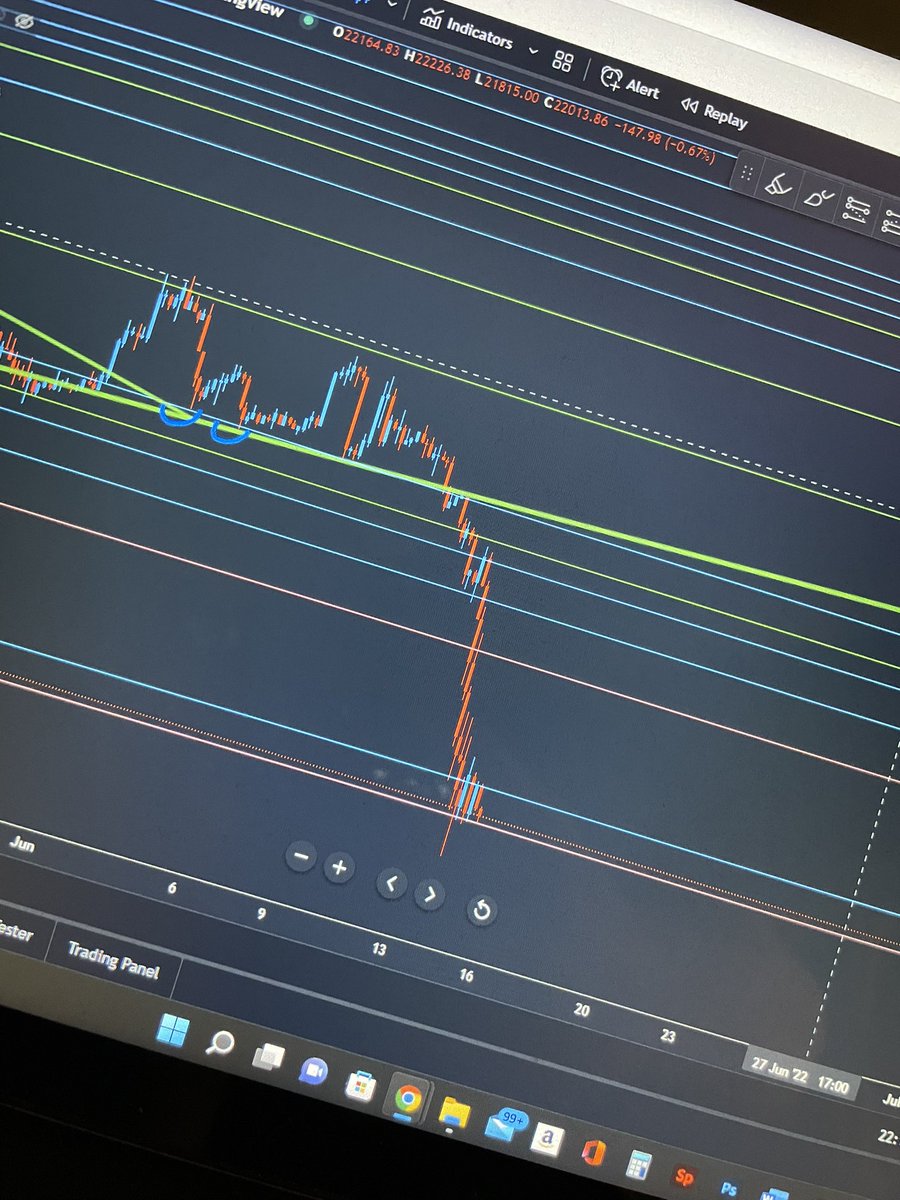This screenshot has width=900, height=1200.
Task: Open the four-square indicator templates icon
Action: [x=562, y=61]
